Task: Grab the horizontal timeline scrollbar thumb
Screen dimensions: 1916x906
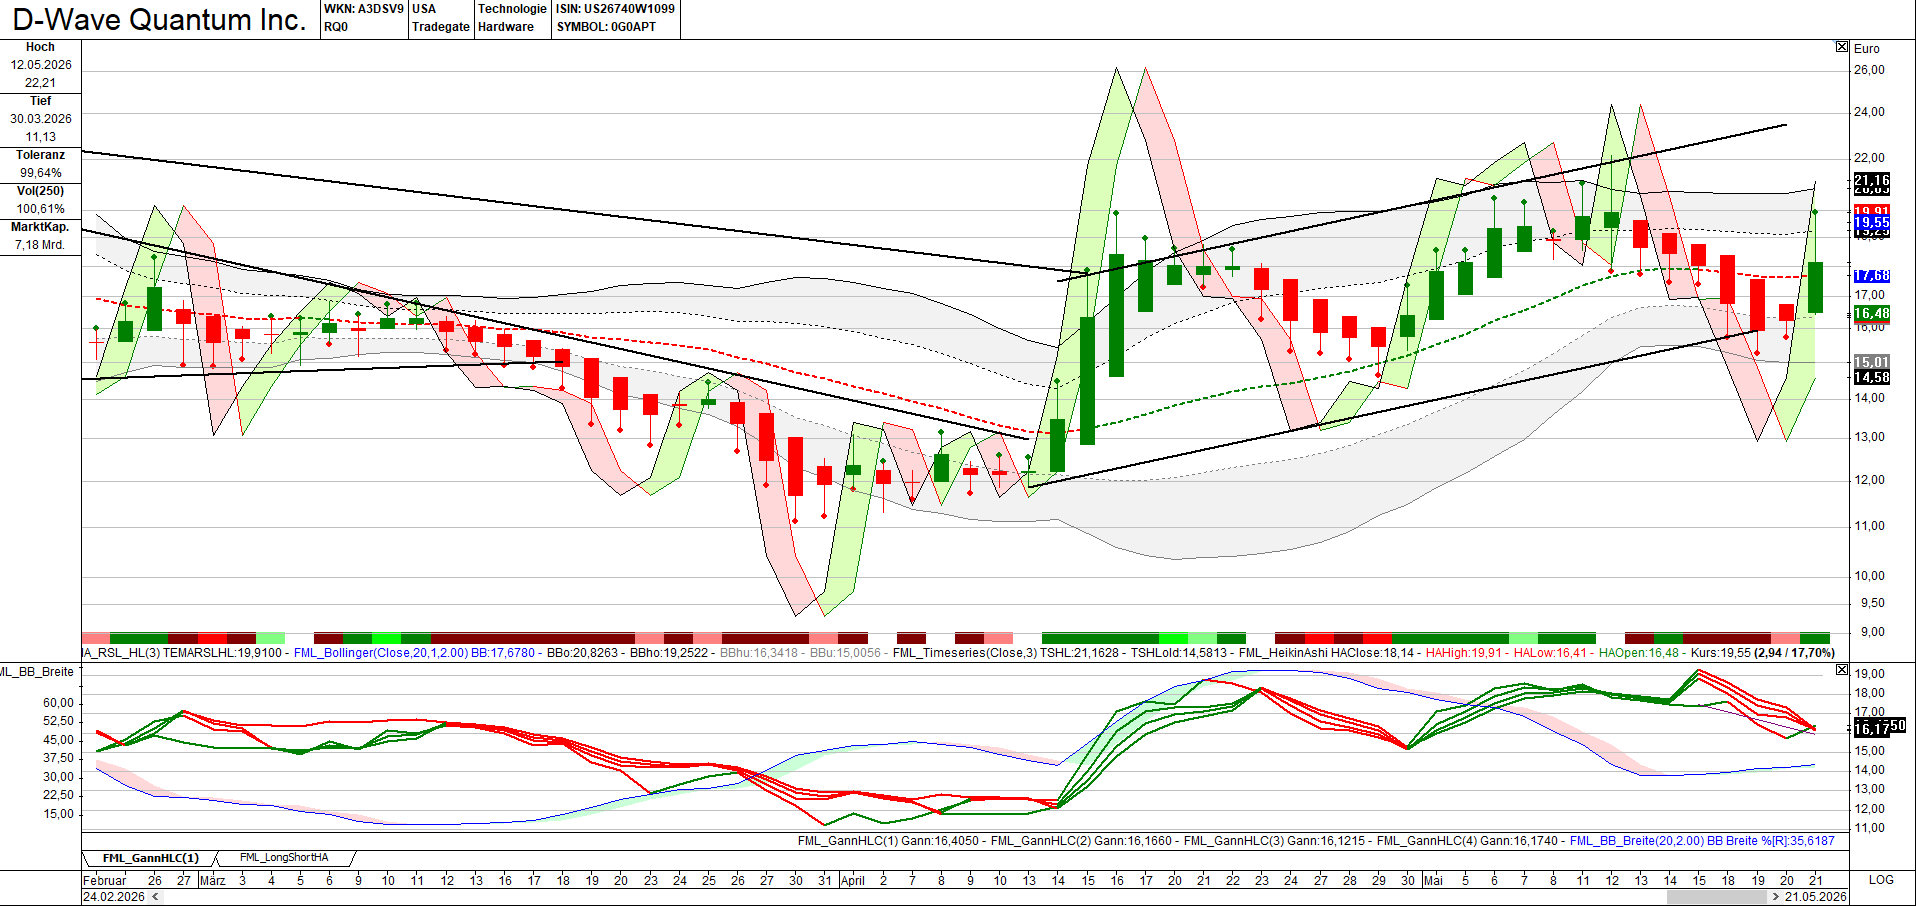Action: [1717, 897]
